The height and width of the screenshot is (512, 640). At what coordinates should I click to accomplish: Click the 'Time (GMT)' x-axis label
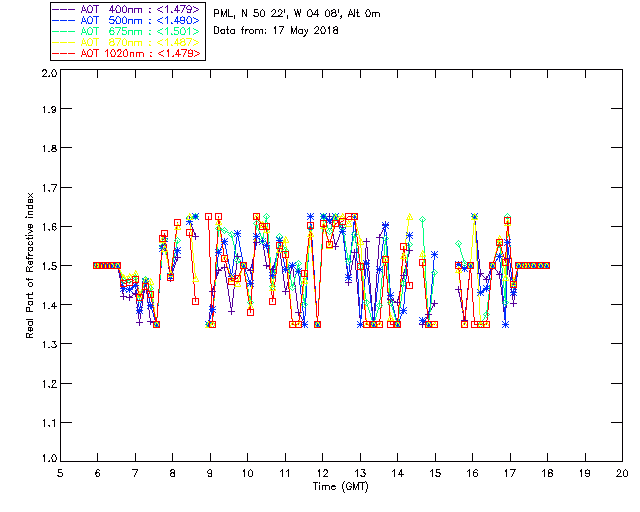pos(341,486)
